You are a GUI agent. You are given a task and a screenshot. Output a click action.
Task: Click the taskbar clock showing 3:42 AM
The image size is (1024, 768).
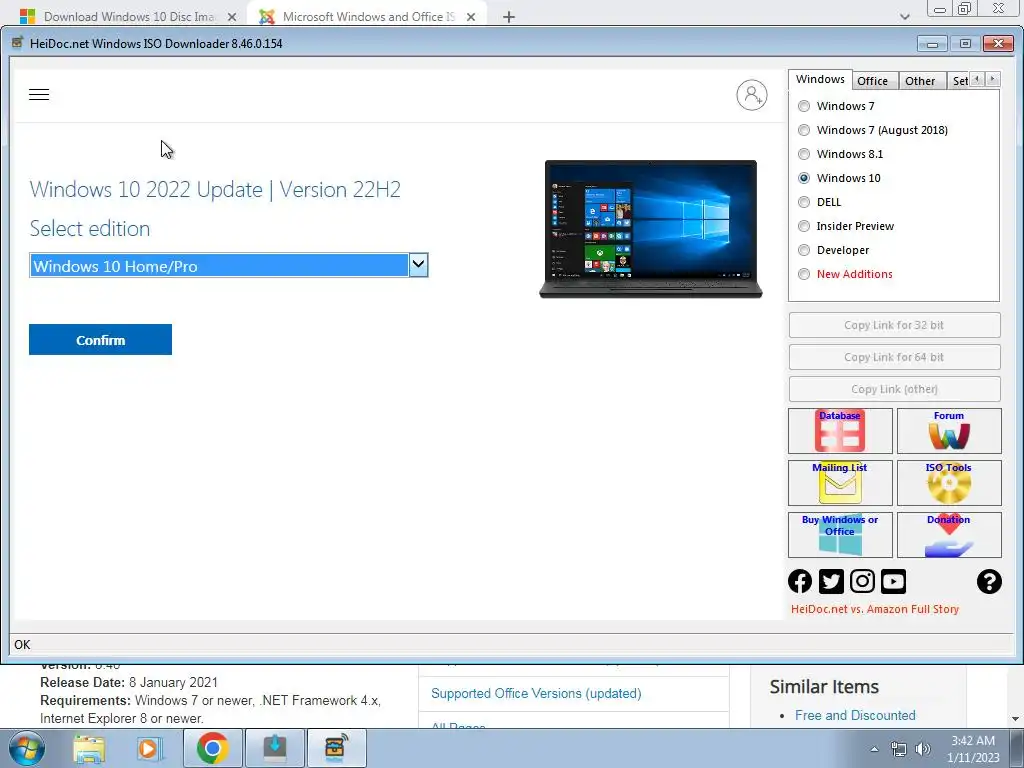[x=973, y=749]
